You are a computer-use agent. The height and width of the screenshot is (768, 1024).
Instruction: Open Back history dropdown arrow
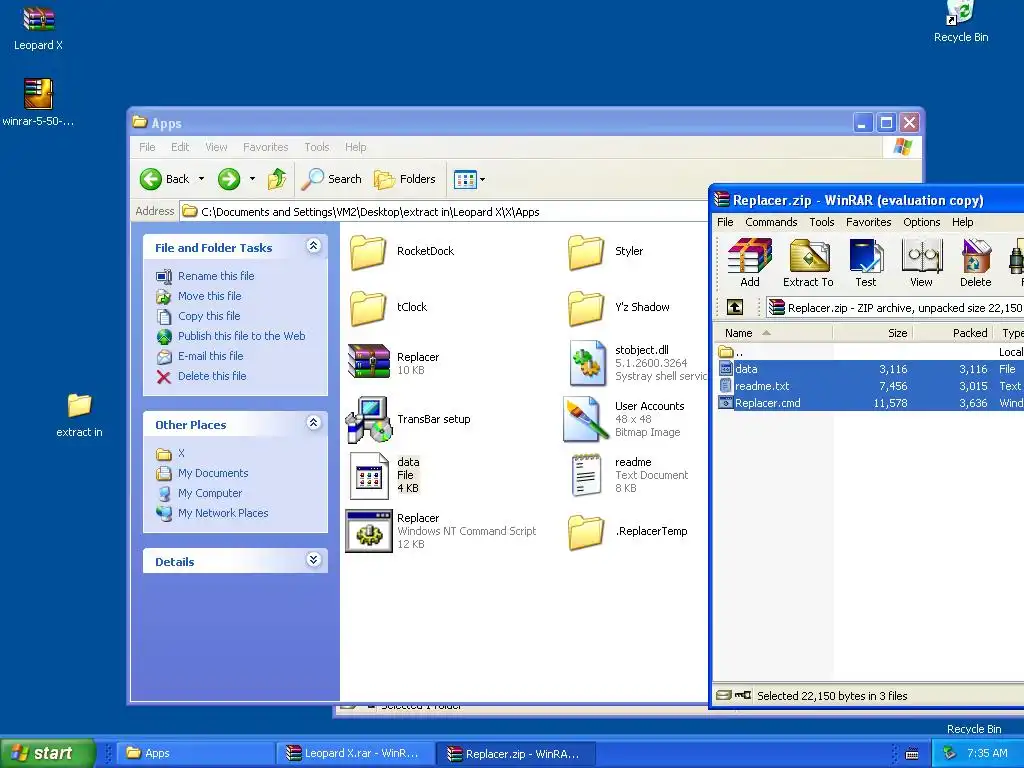tap(201, 179)
